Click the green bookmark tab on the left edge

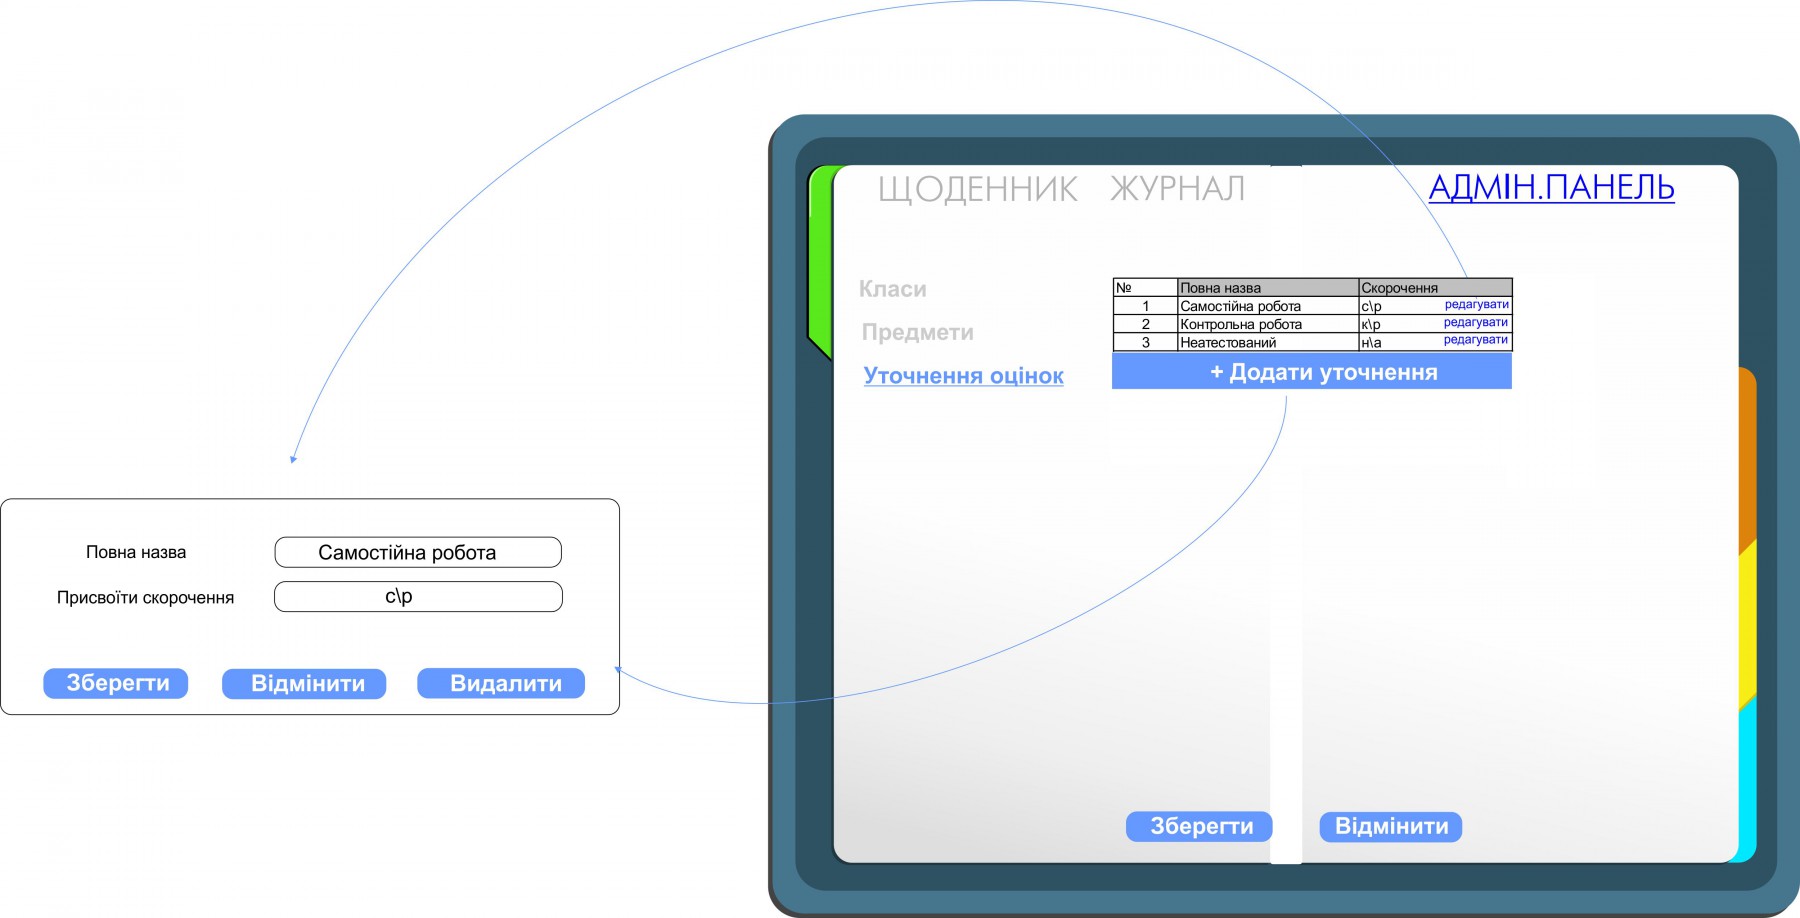click(820, 260)
